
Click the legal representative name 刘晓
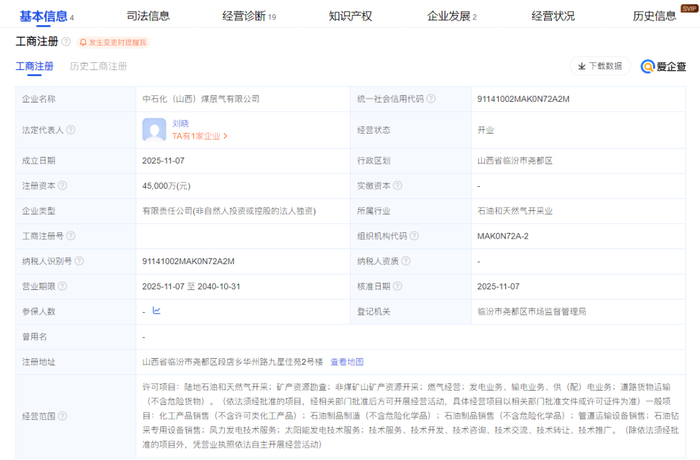181,123
